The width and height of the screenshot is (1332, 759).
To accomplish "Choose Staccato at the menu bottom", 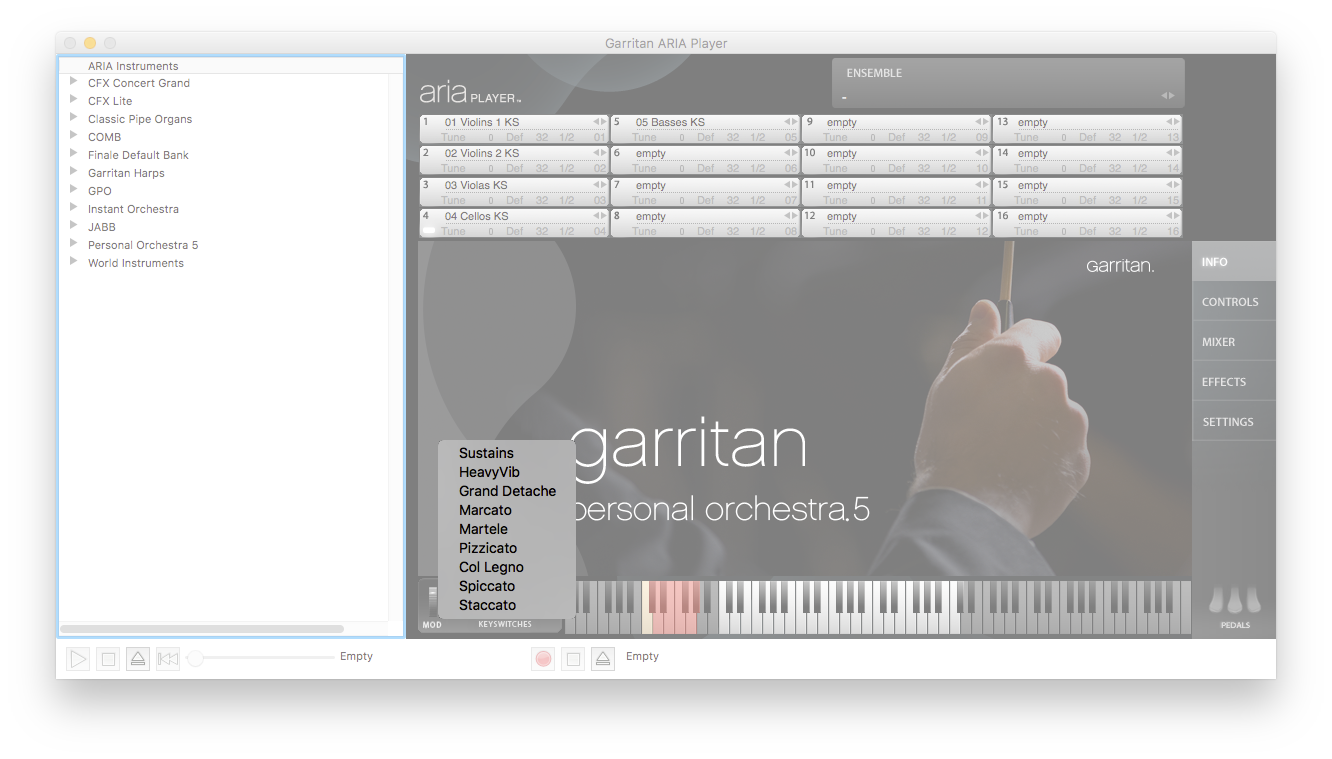I will click(x=507, y=605).
